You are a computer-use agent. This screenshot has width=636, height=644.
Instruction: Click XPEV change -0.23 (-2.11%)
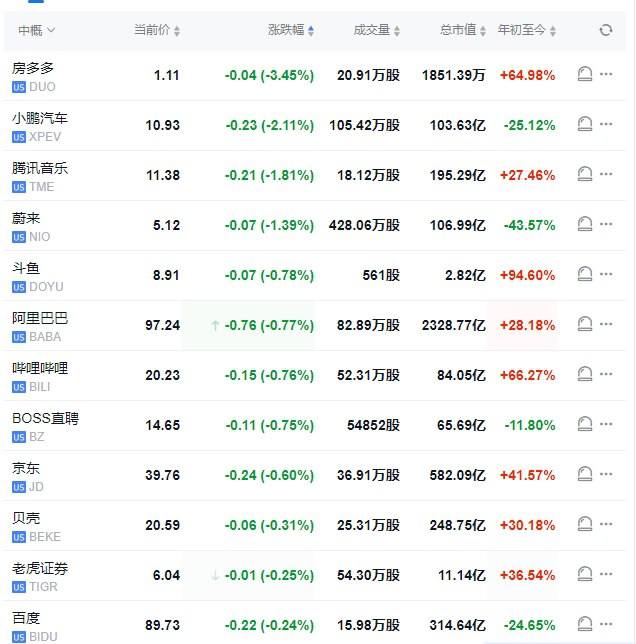click(x=270, y=125)
